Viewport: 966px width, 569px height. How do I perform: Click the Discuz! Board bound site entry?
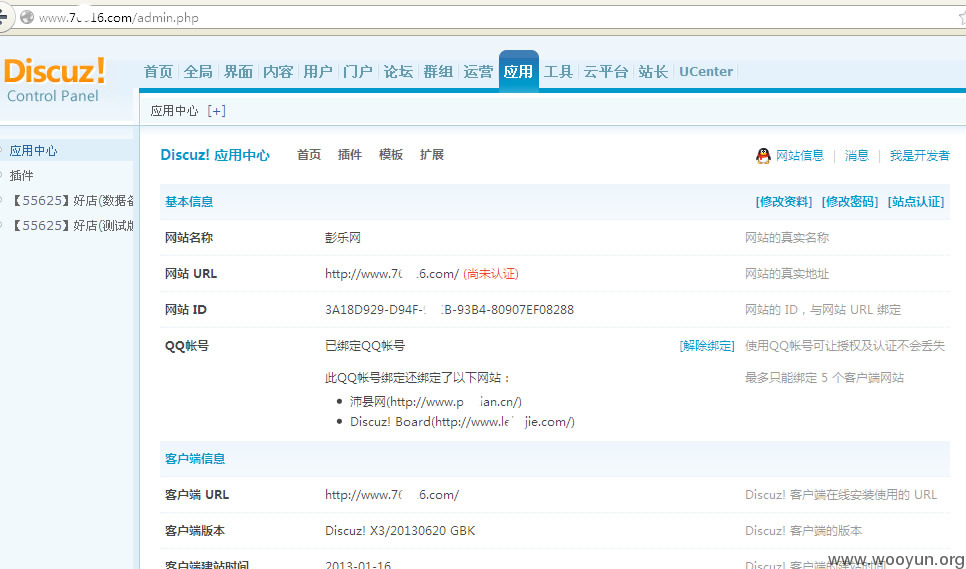coord(462,422)
